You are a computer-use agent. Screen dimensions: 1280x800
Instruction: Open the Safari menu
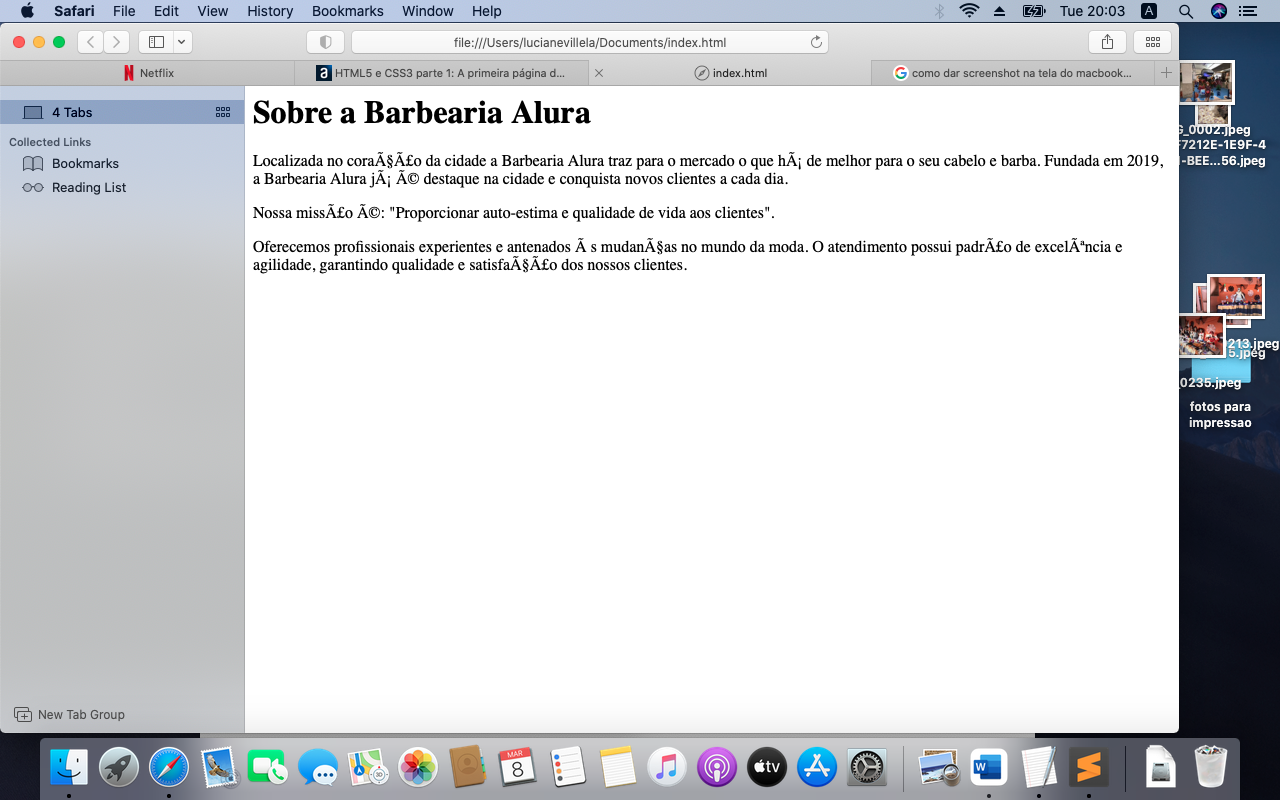pyautogui.click(x=74, y=11)
